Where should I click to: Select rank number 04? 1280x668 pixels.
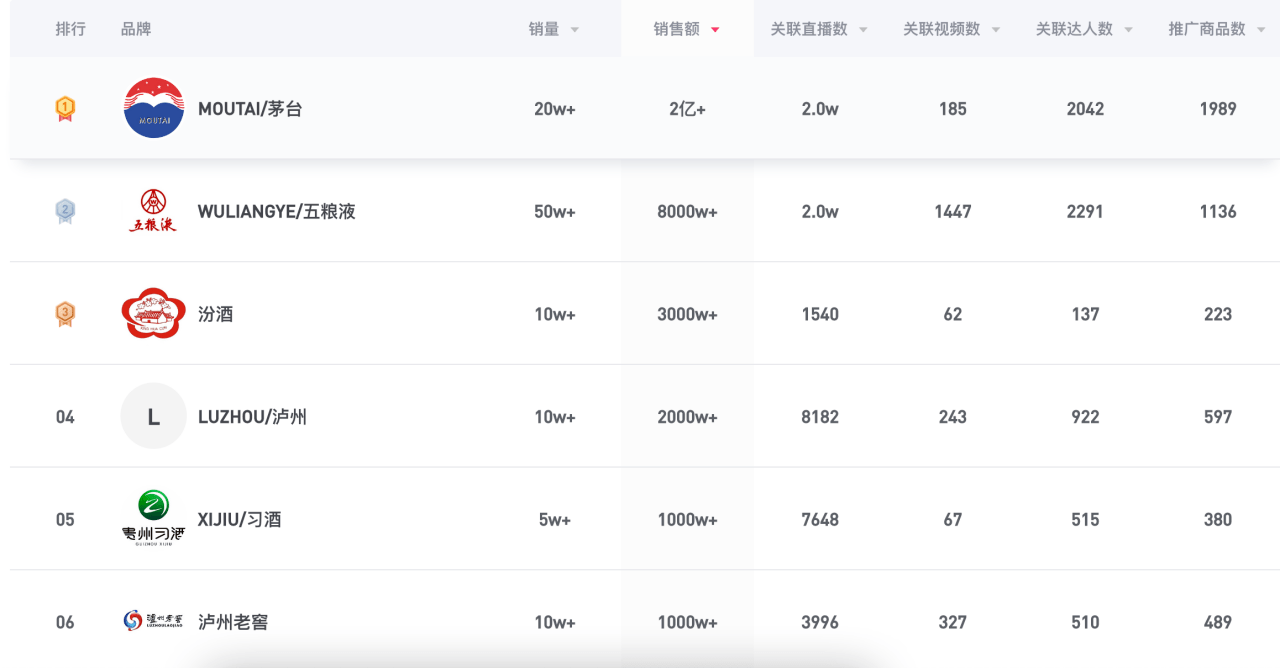65,417
